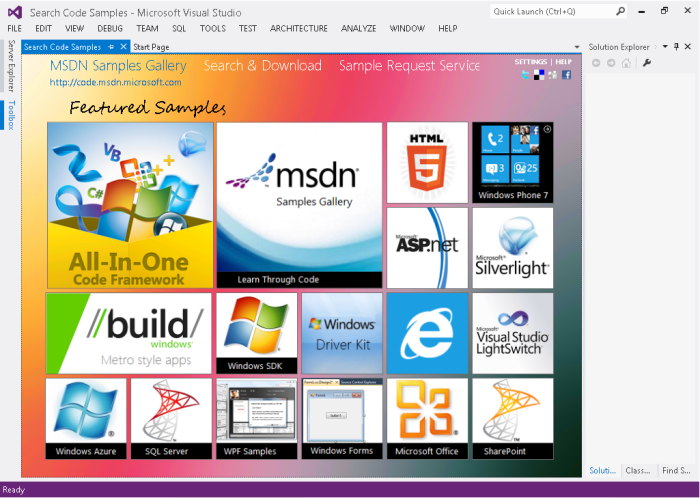The height and width of the screenshot is (498, 700).
Task: Switch to the Class View bottom tab
Action: click(x=638, y=470)
